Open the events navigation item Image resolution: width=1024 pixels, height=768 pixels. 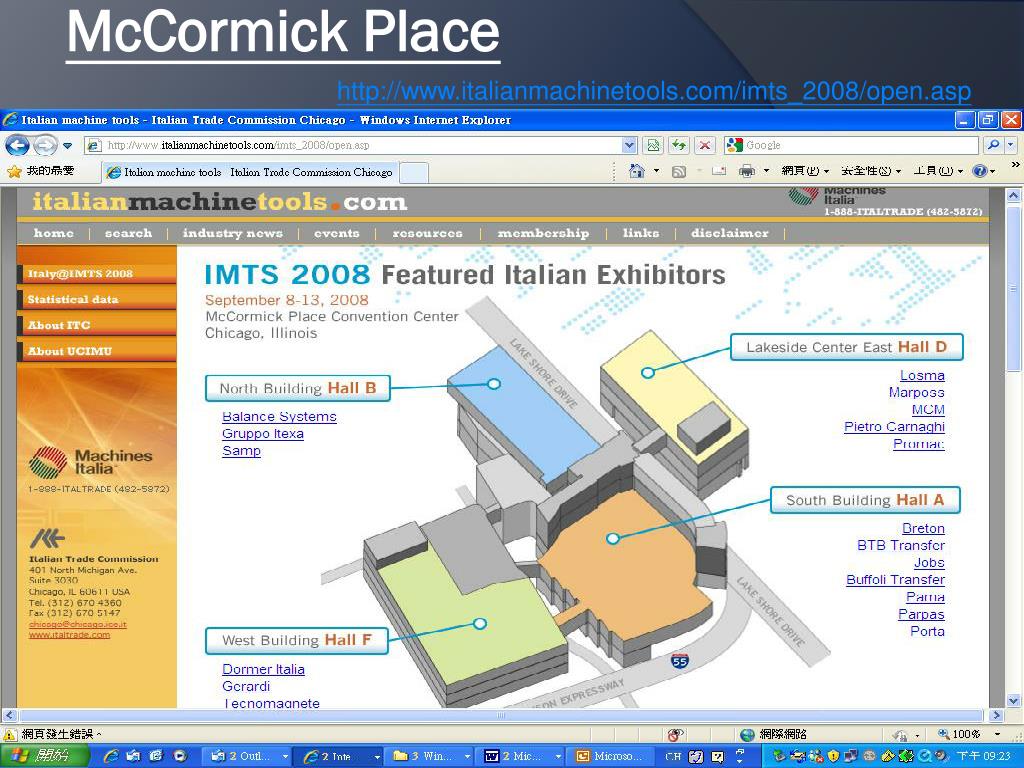pyautogui.click(x=336, y=233)
